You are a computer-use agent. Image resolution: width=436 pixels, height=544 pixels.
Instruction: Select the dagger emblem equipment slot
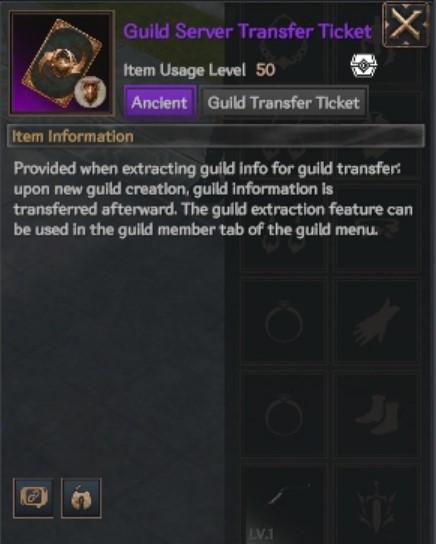click(x=377, y=505)
